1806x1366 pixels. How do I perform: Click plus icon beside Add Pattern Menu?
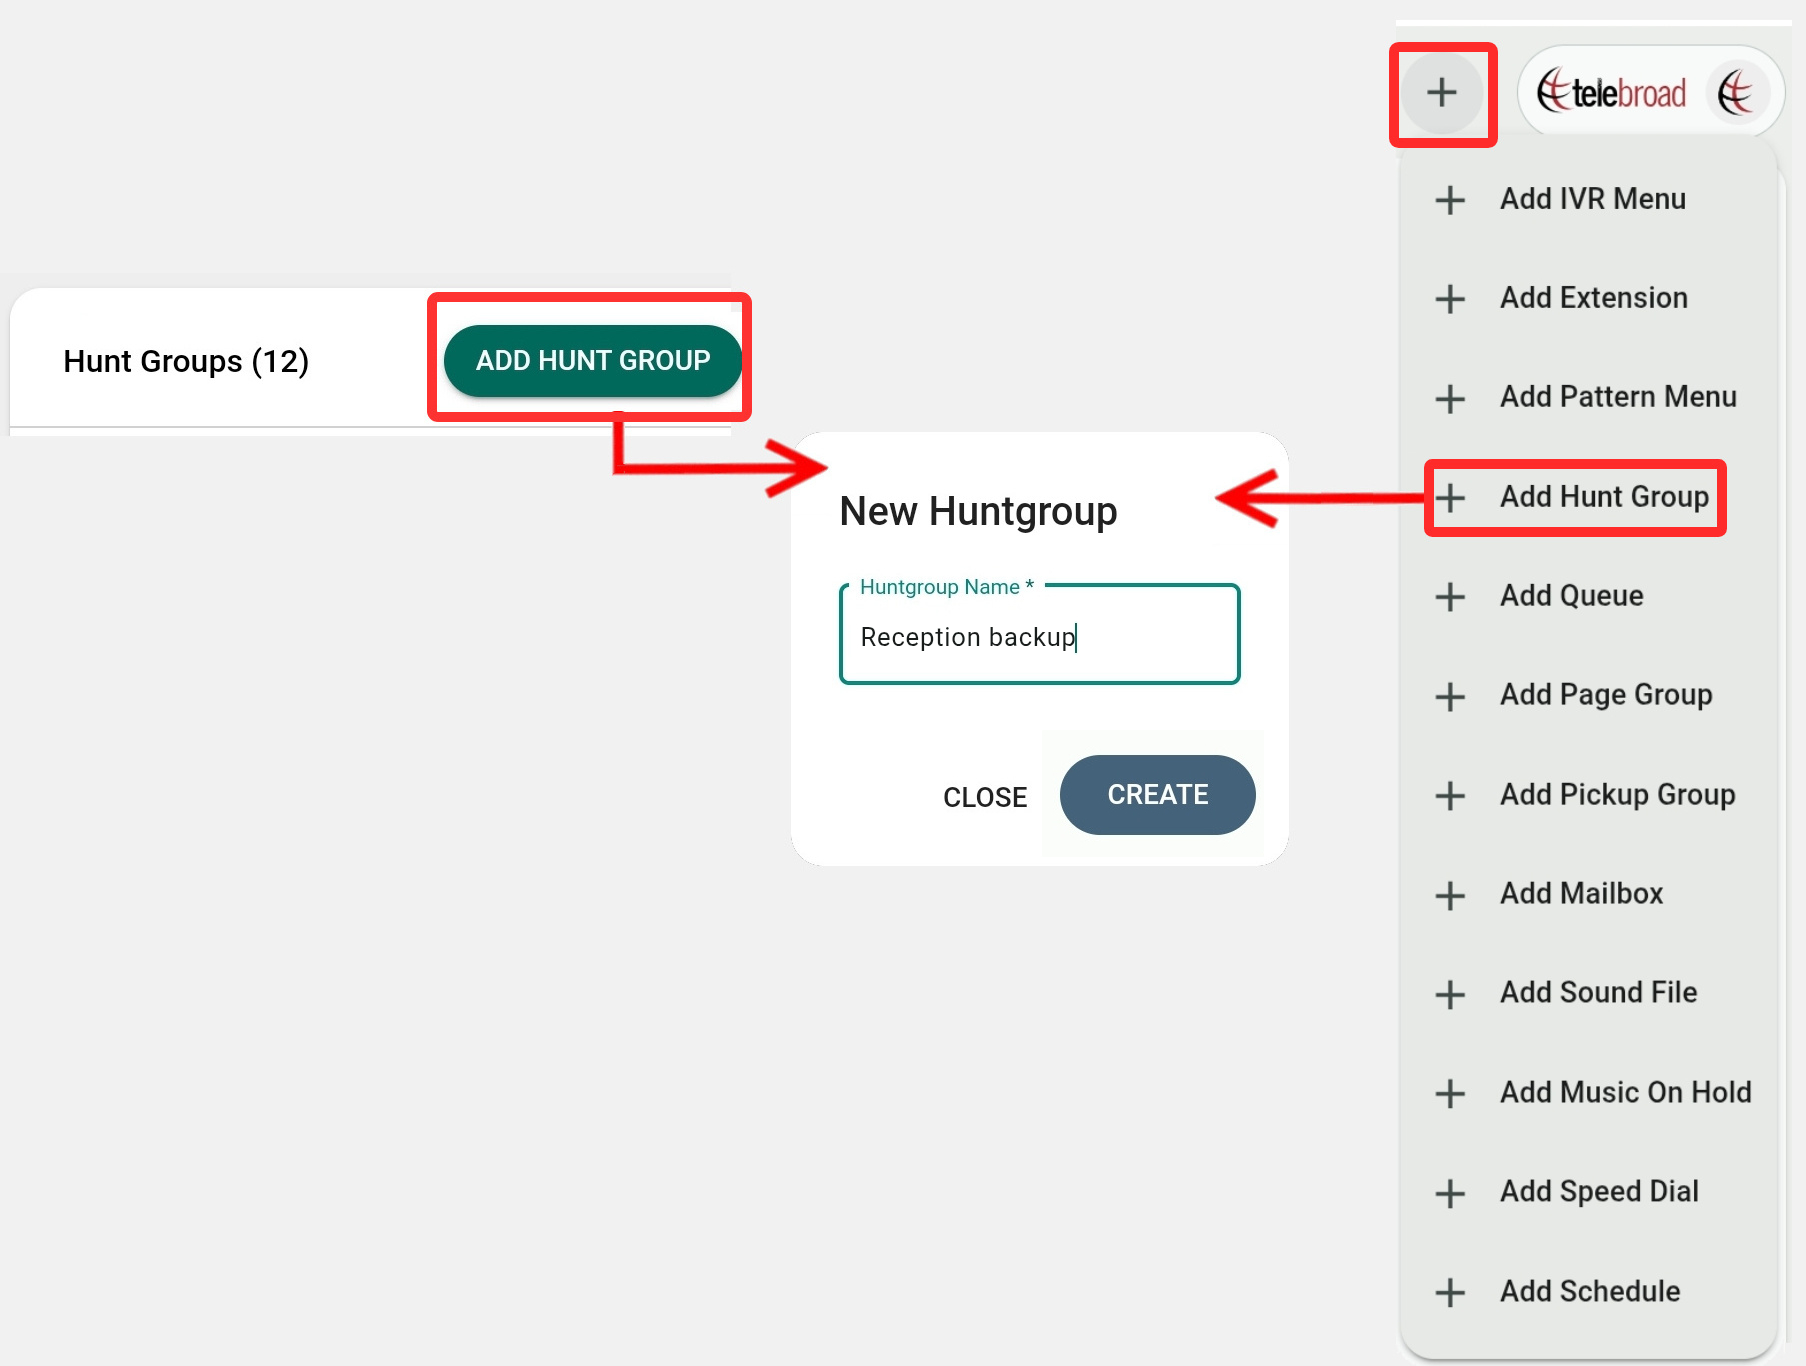(x=1450, y=399)
